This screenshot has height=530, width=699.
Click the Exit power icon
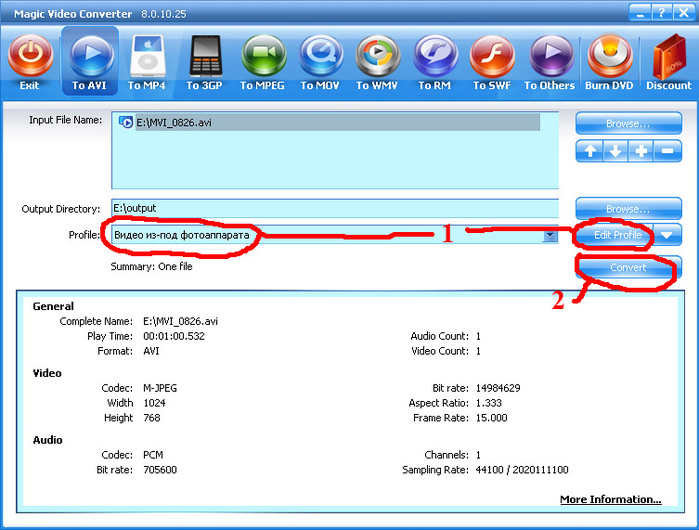tap(30, 56)
